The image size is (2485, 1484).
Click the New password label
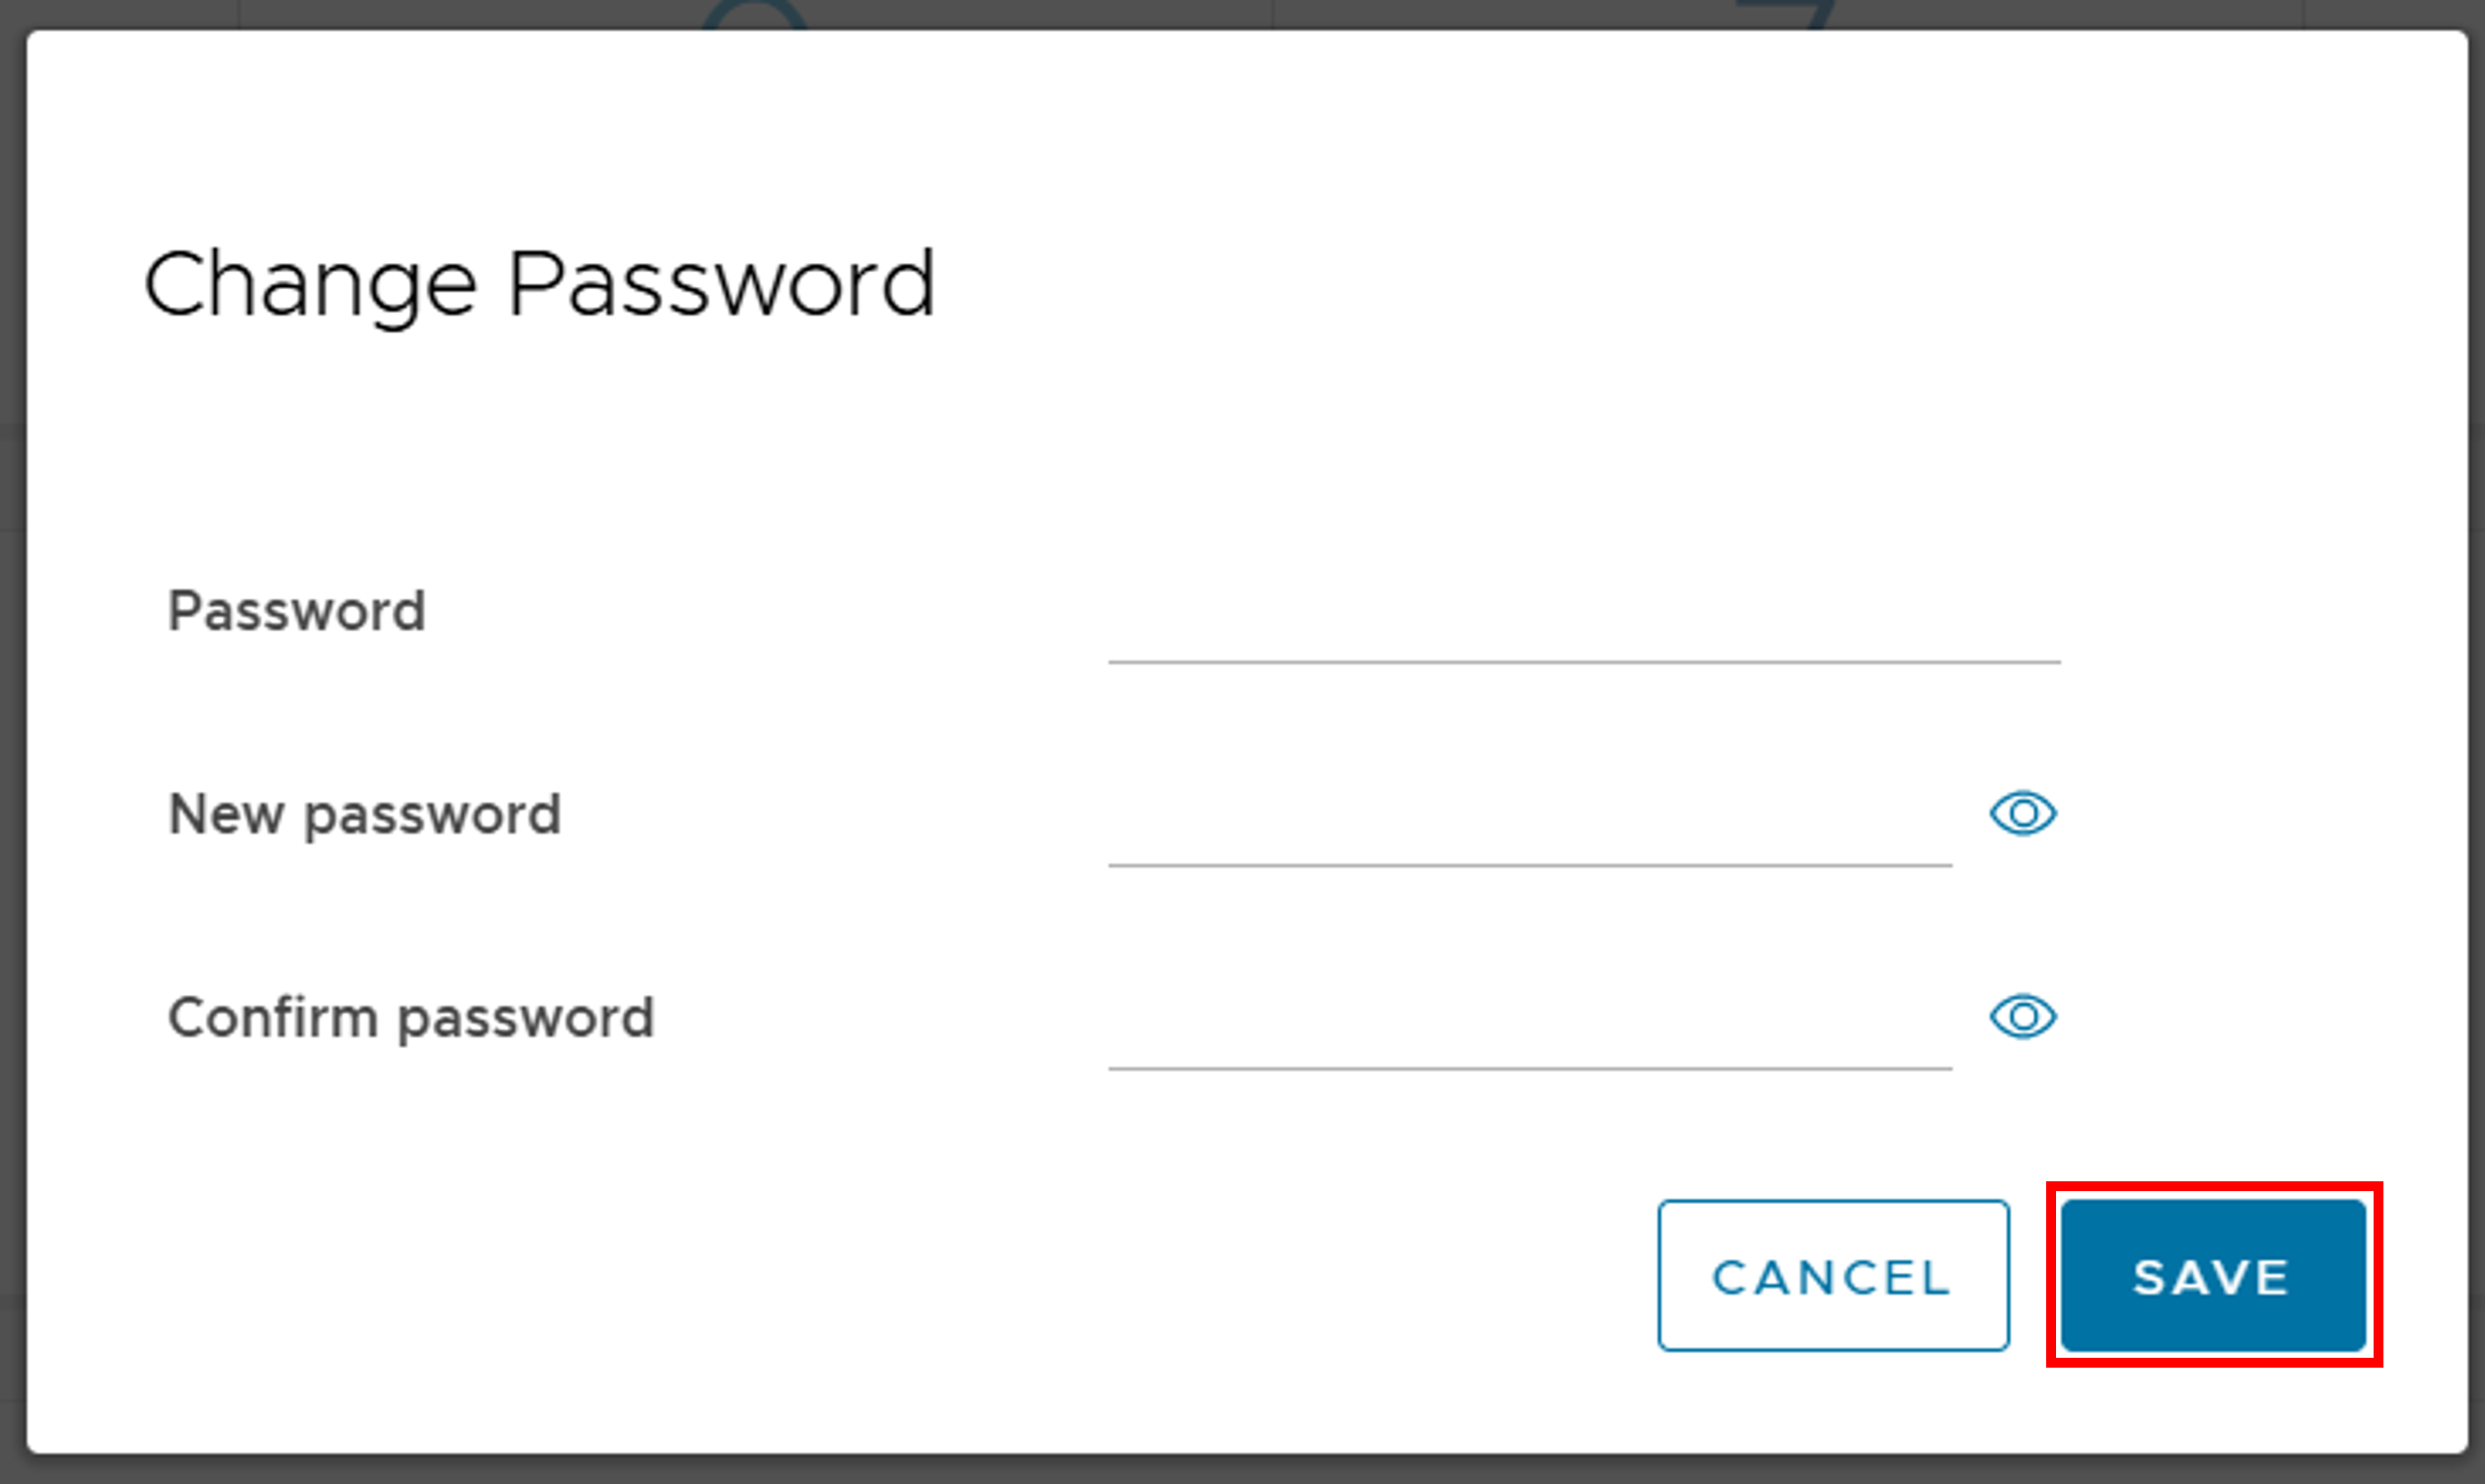coord(365,814)
